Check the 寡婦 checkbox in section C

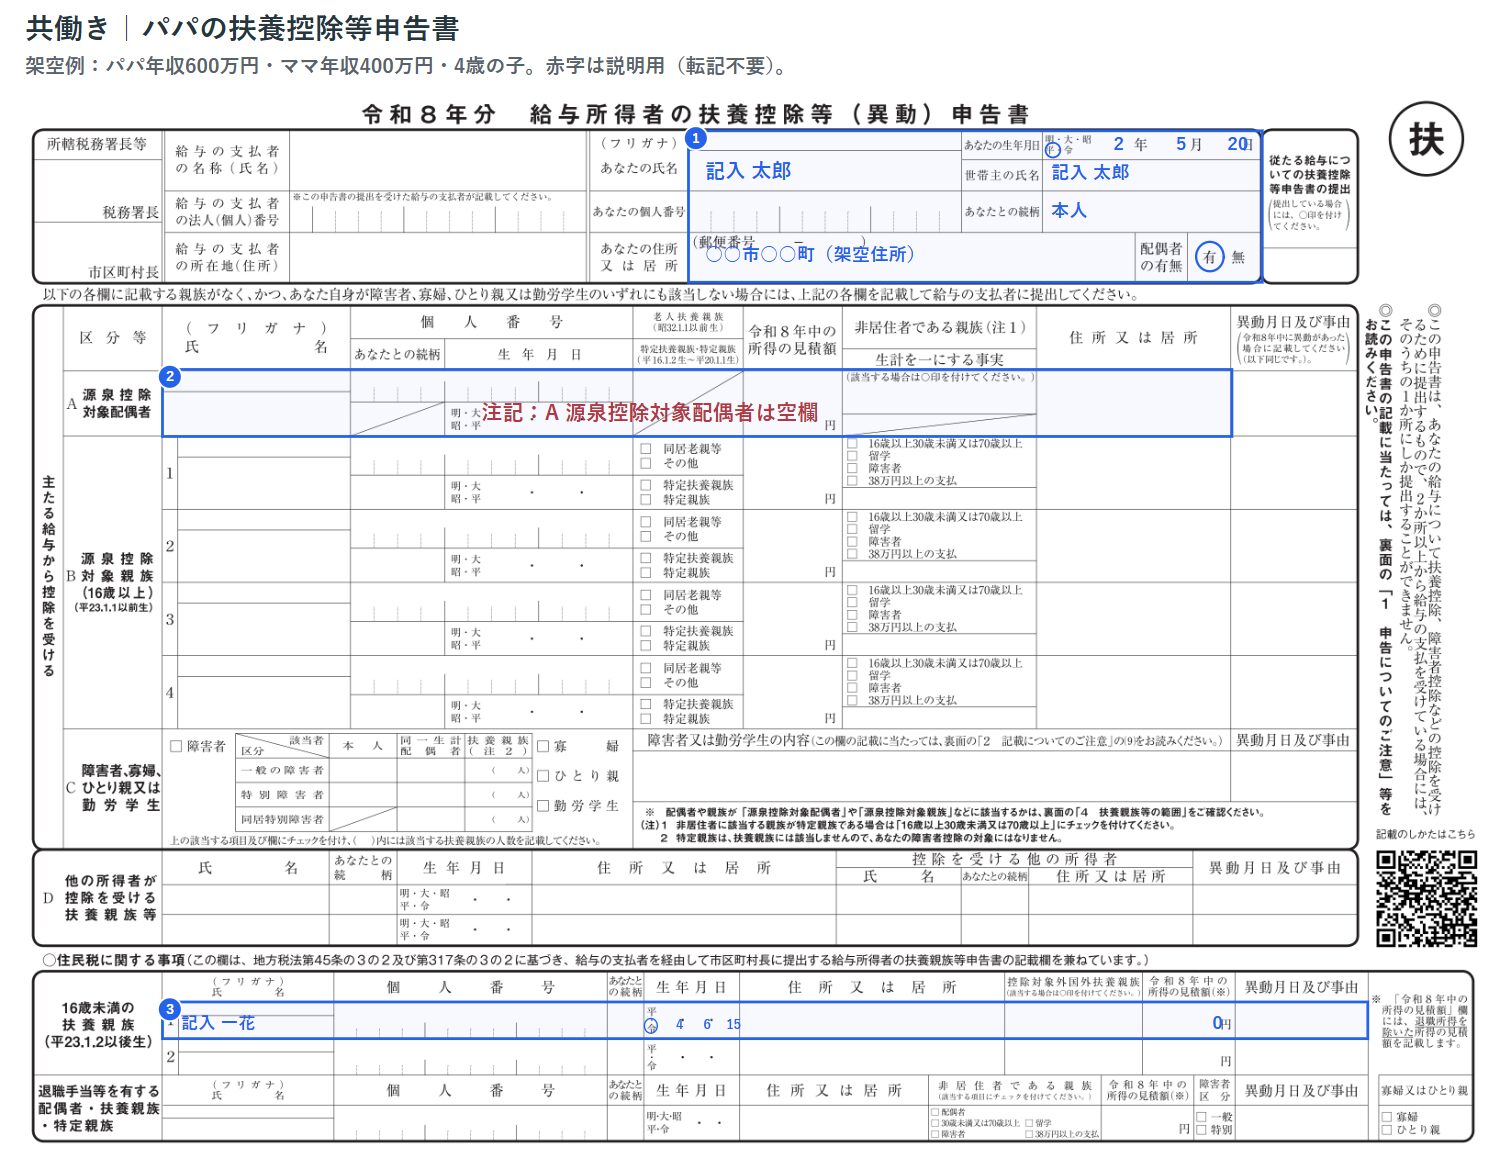point(543,746)
